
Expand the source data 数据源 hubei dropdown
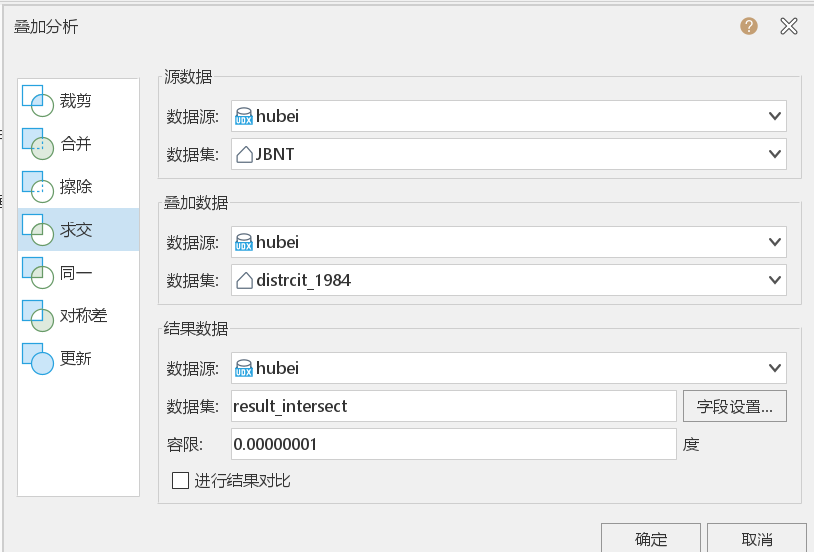click(509, 116)
